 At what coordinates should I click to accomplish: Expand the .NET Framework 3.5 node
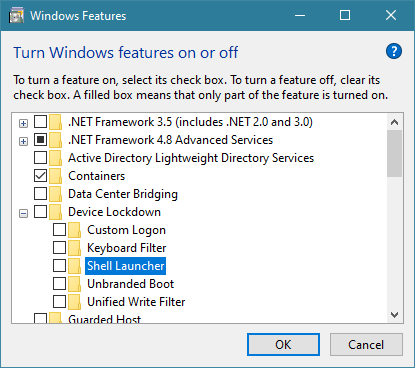coord(23,124)
